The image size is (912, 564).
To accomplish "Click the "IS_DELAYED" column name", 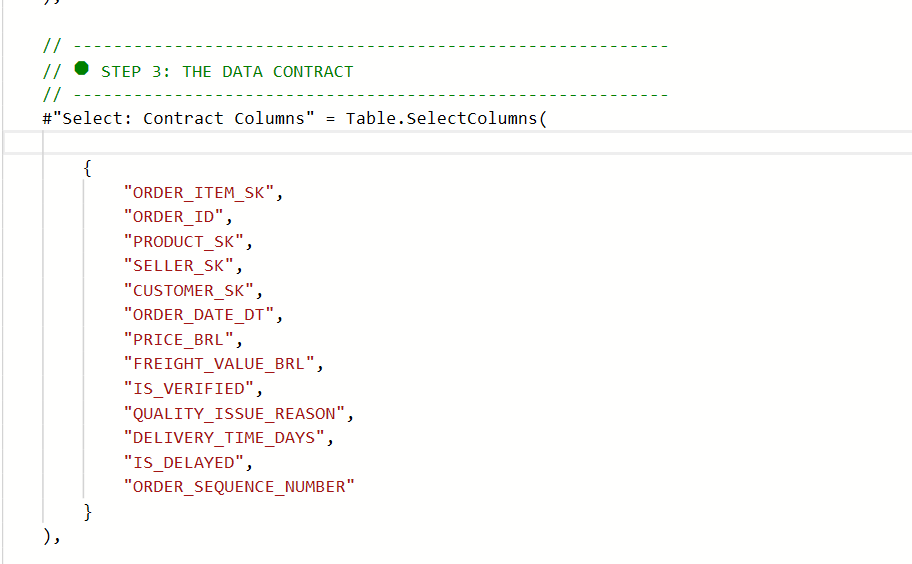I will tap(185, 463).
